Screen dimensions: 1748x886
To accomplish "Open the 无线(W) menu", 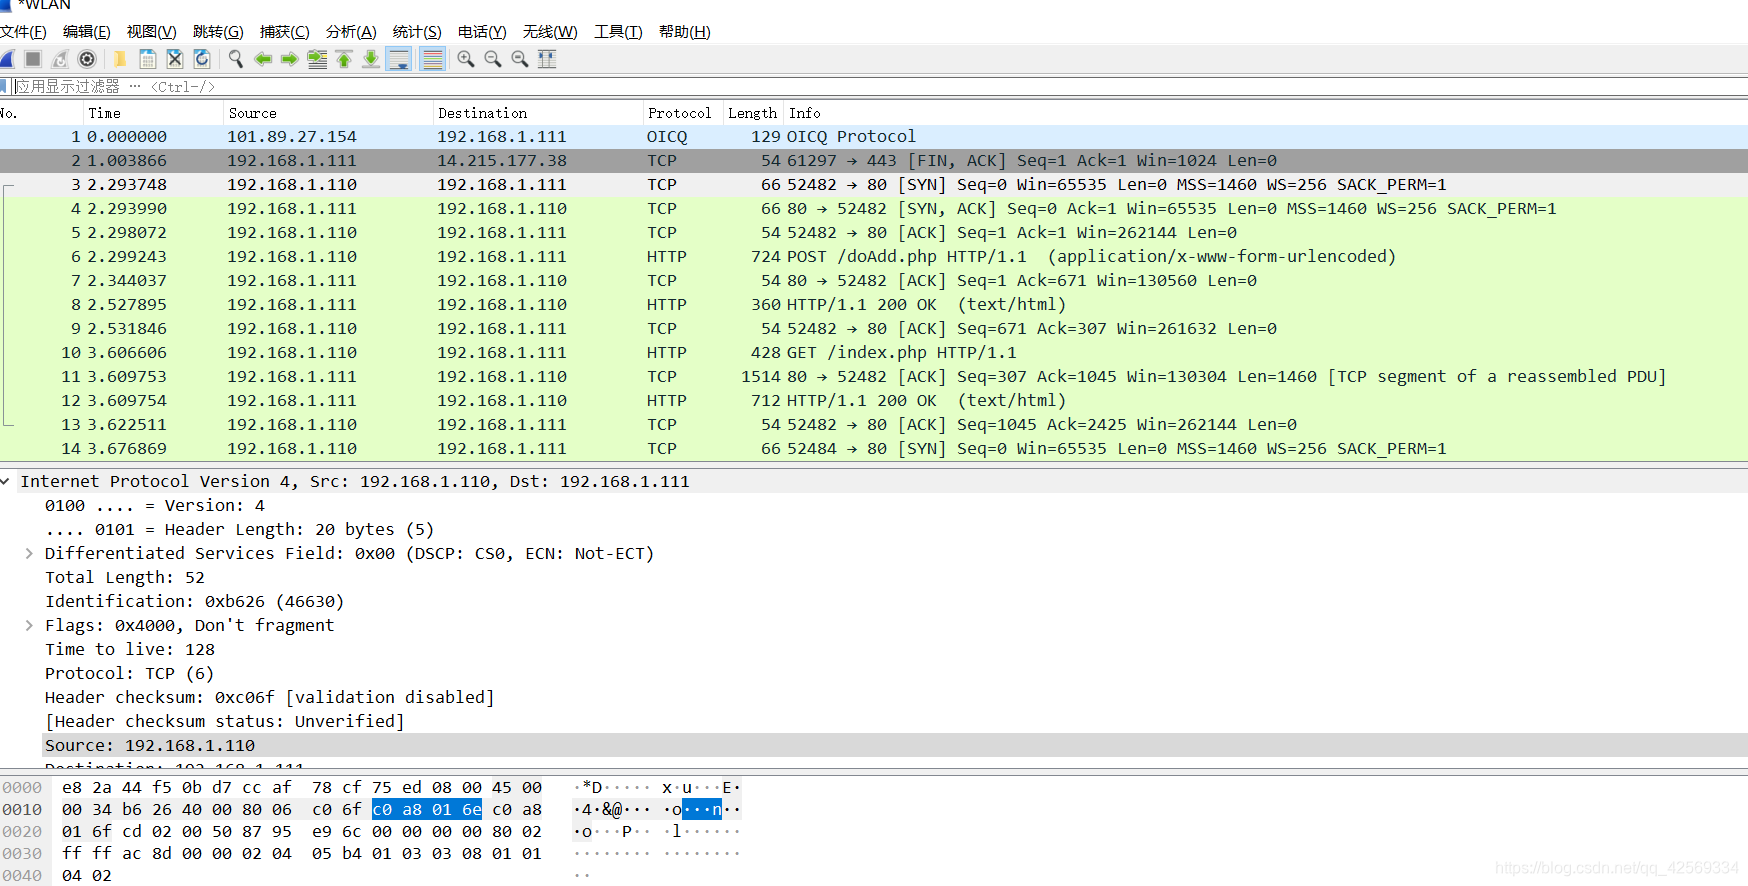I will tap(550, 32).
